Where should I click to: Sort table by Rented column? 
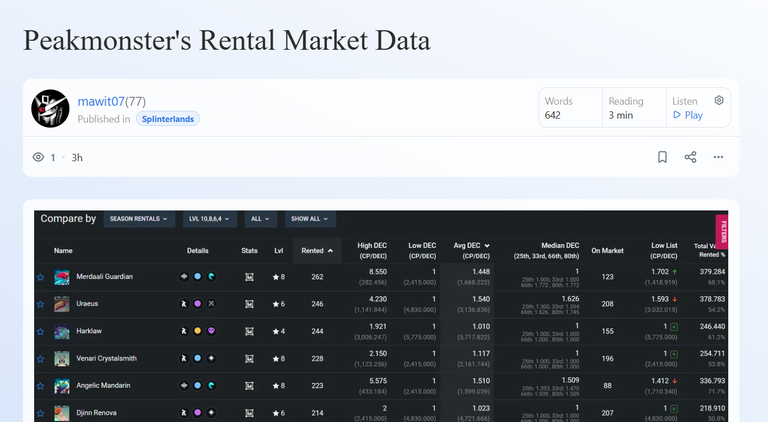point(317,251)
